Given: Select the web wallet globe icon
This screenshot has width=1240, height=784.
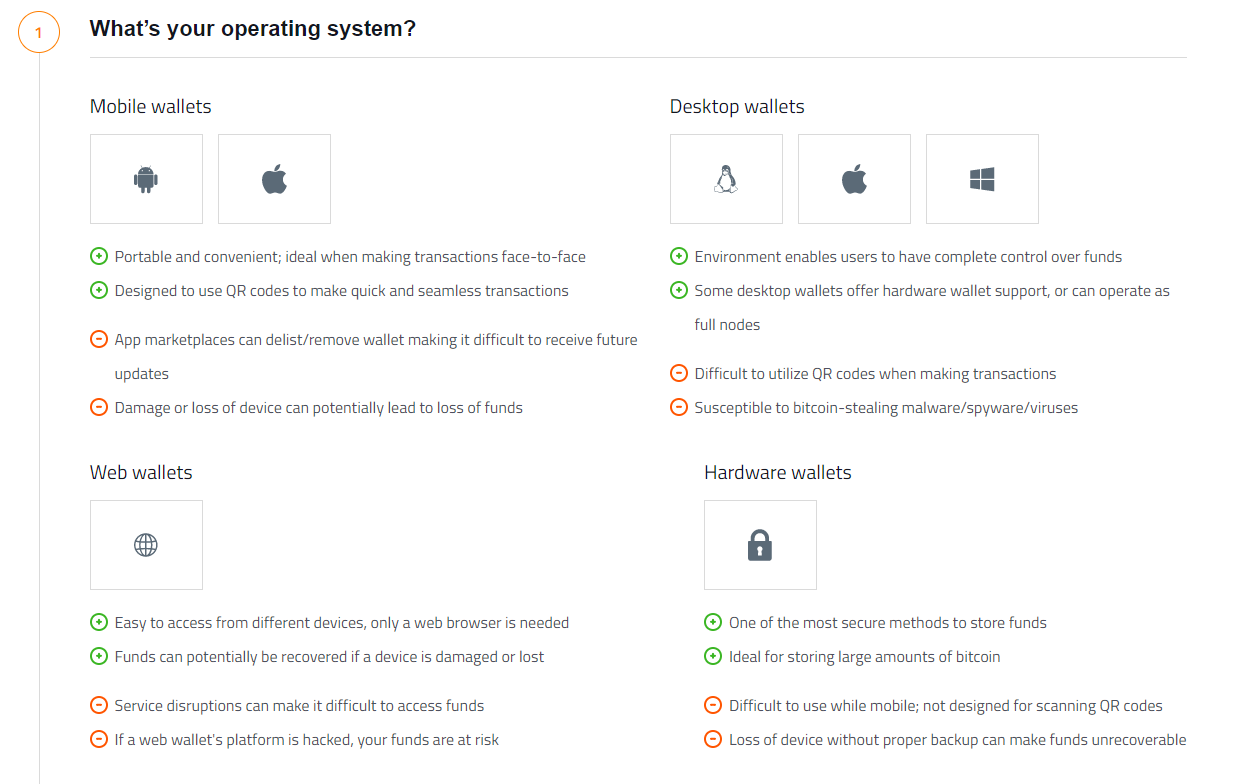Looking at the screenshot, I should coord(146,545).
